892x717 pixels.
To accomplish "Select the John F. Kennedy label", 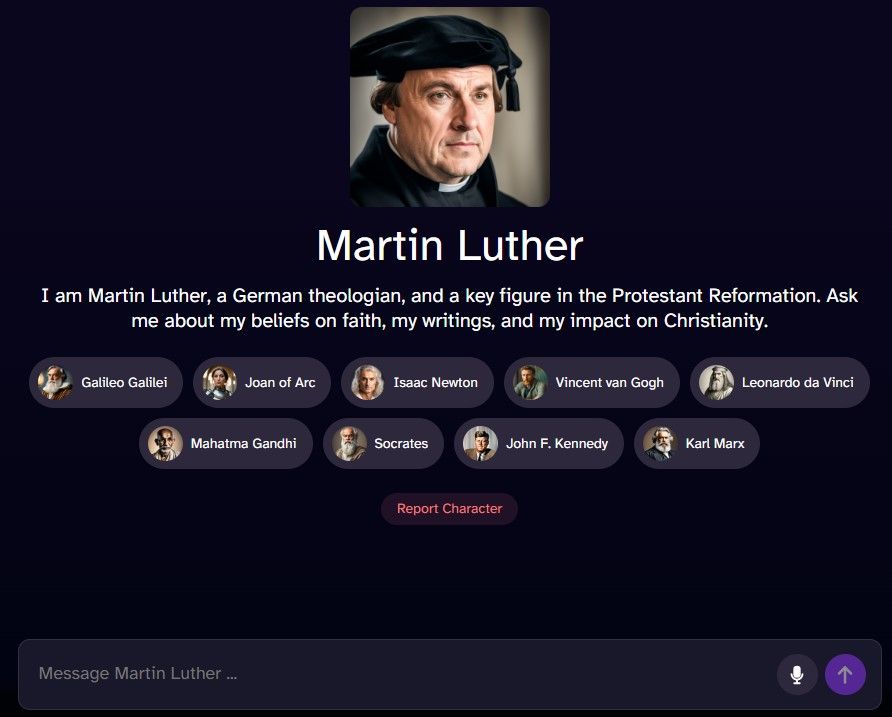I will (x=557, y=443).
